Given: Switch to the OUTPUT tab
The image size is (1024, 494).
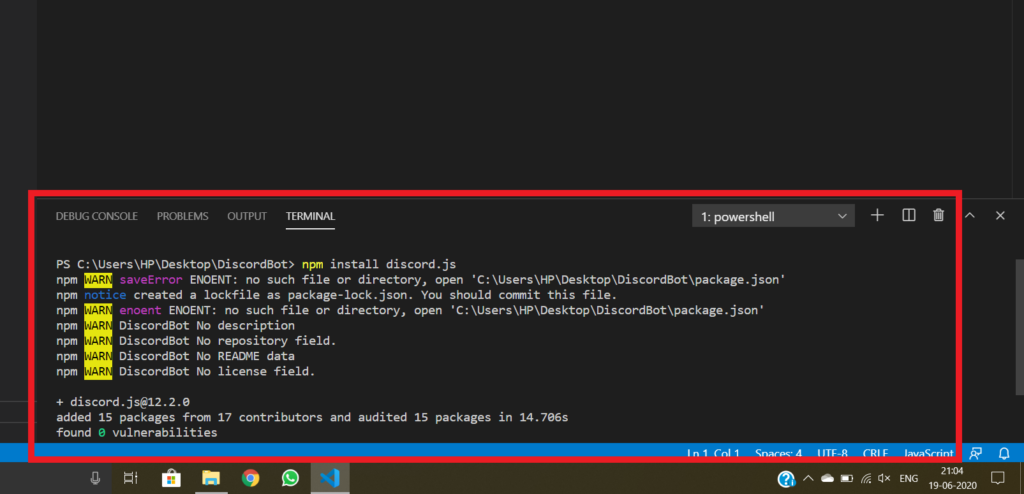Looking at the screenshot, I should pyautogui.click(x=247, y=216).
